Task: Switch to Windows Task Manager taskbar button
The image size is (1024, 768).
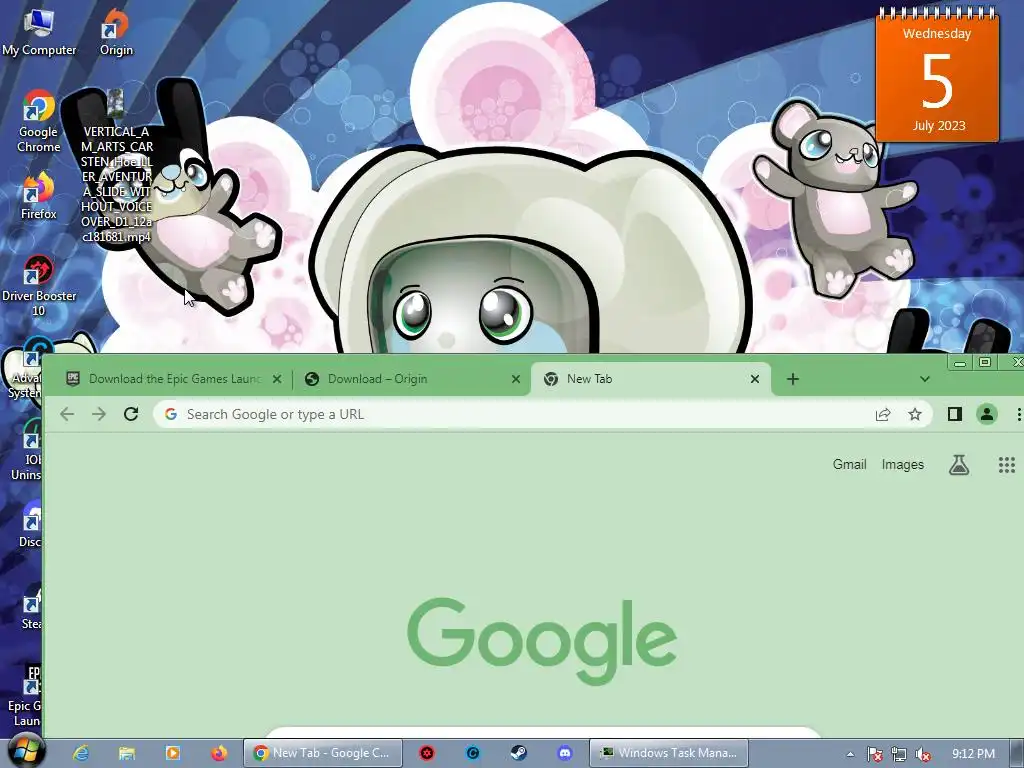Action: click(669, 753)
